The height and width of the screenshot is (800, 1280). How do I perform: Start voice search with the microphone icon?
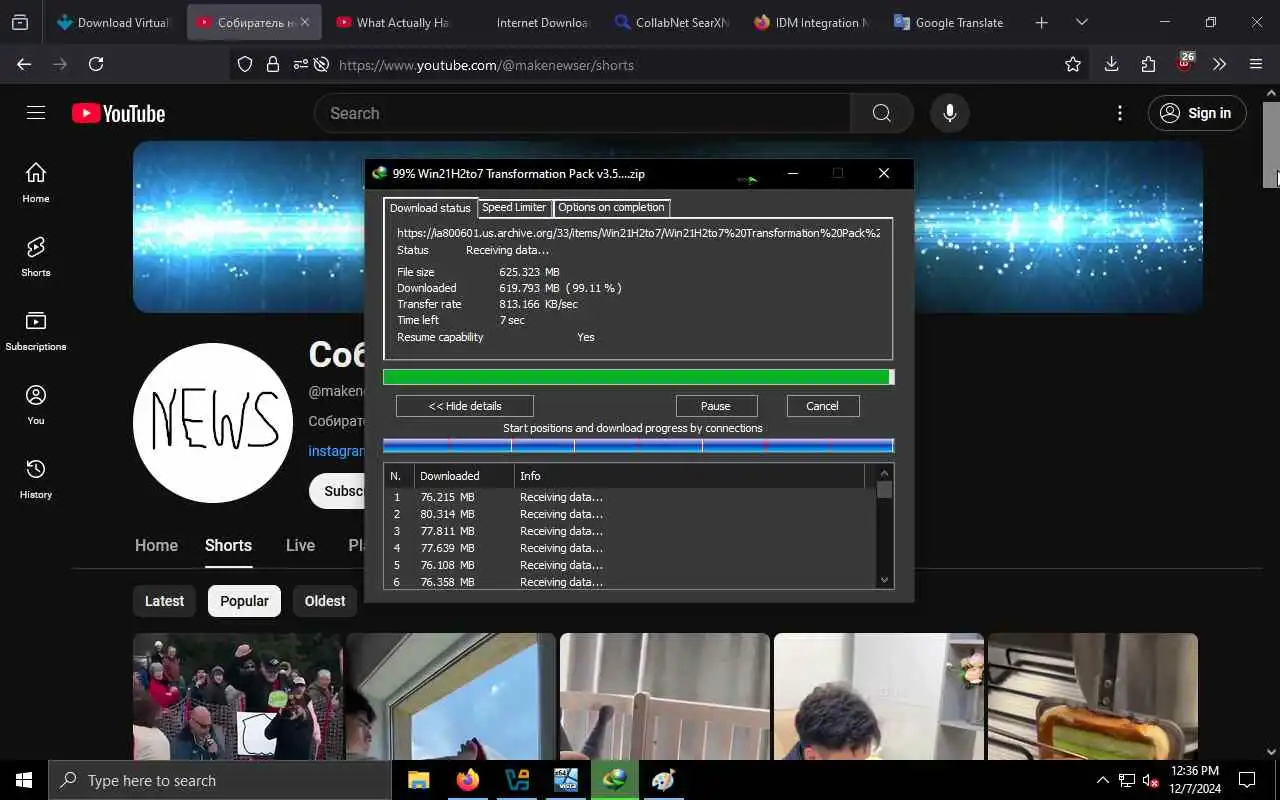tap(950, 113)
